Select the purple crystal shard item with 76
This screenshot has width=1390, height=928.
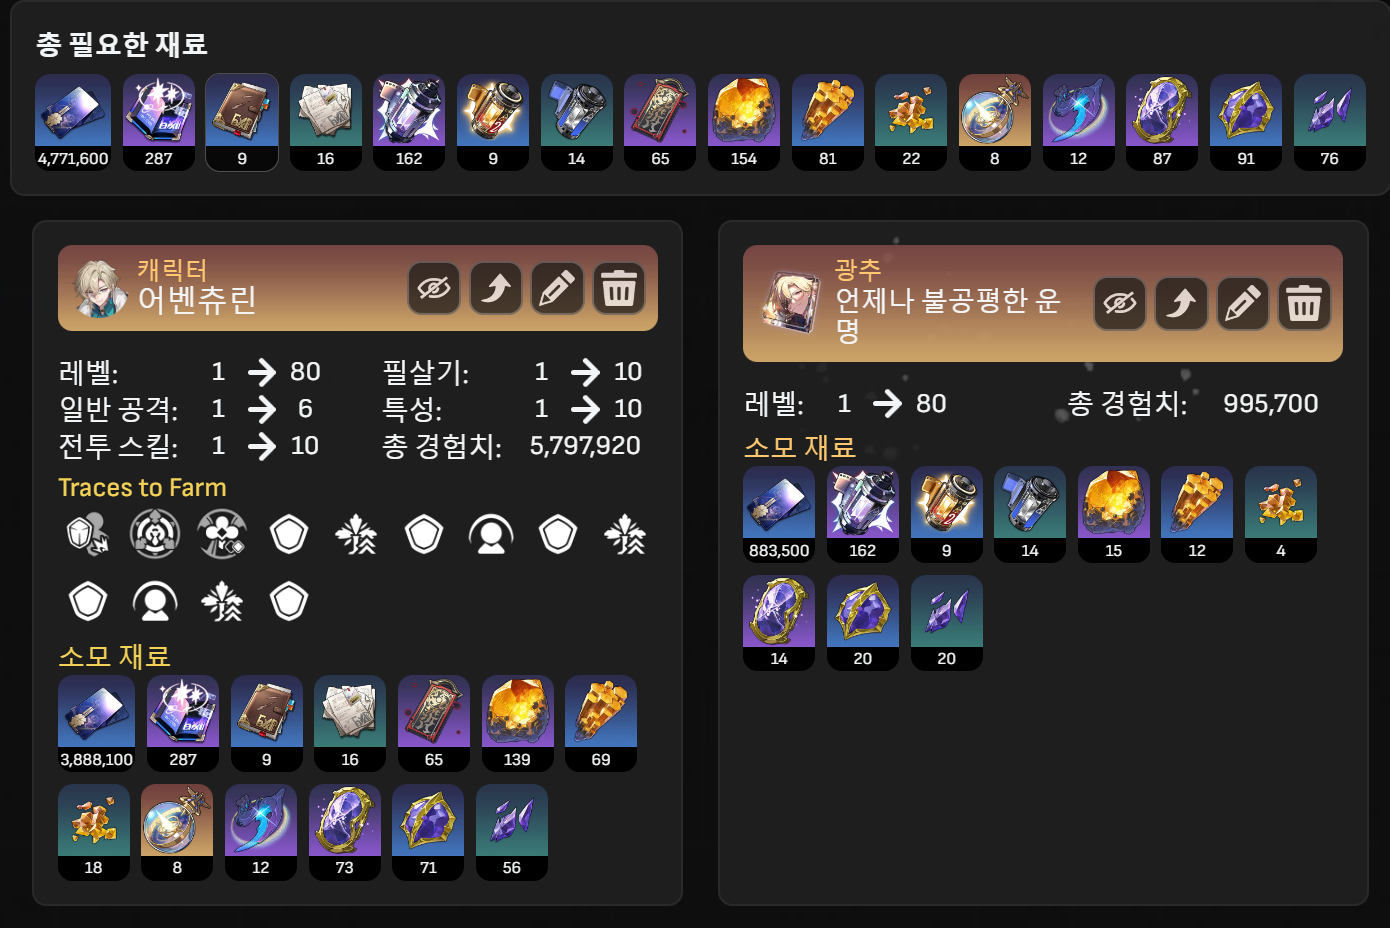(1329, 122)
